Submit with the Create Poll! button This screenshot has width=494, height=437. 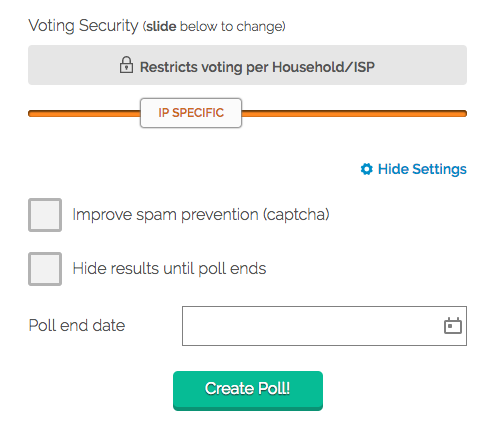248,390
